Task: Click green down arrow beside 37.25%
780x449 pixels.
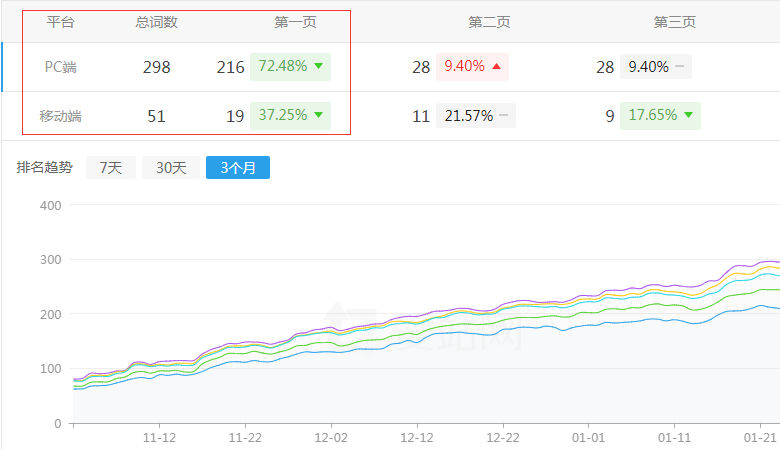Action: click(318, 116)
